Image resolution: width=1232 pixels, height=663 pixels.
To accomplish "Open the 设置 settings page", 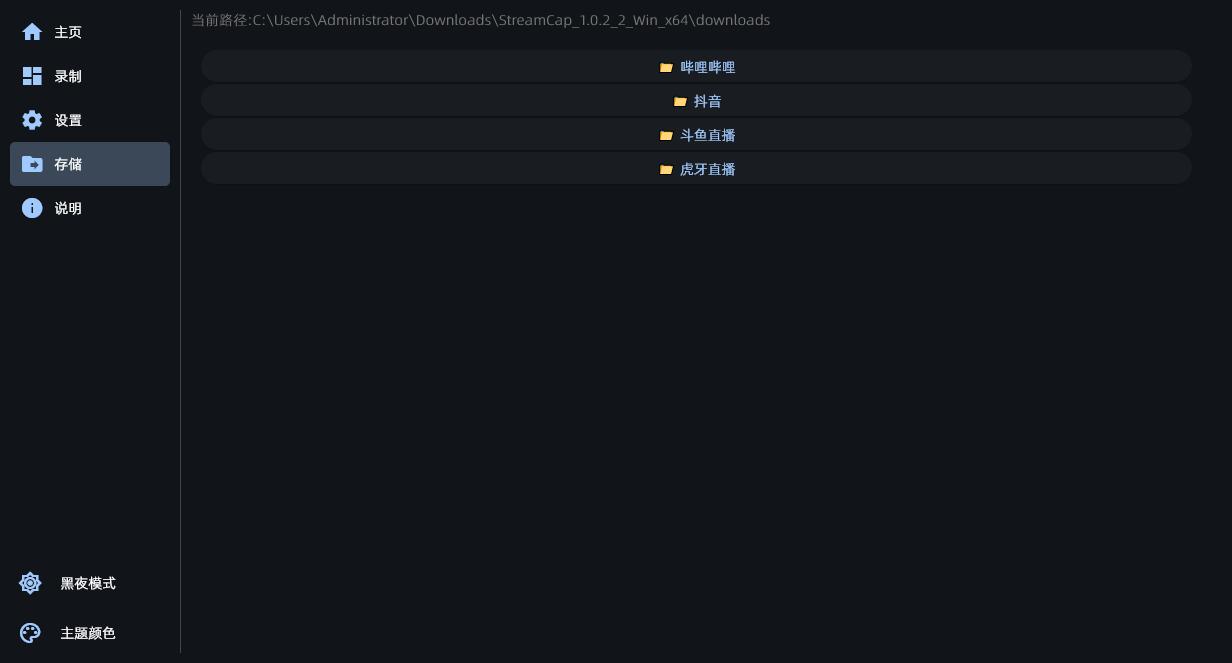I will [x=68, y=120].
